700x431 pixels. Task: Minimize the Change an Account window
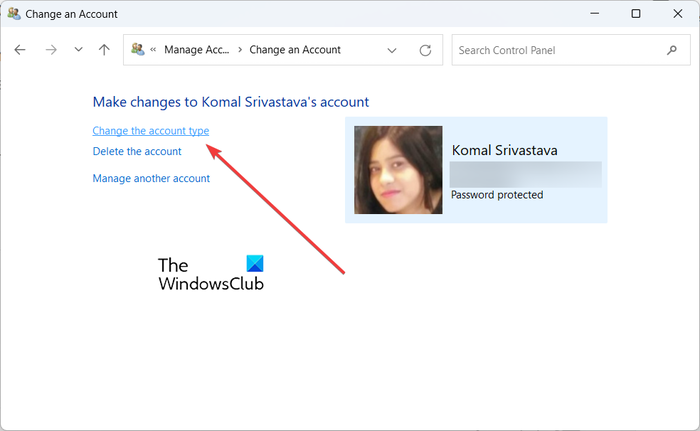tap(594, 14)
